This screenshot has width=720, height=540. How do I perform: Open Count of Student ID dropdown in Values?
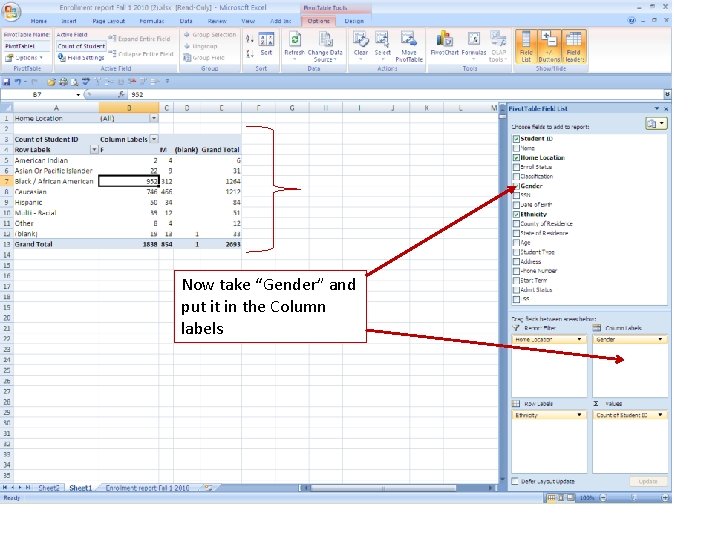[x=660, y=415]
